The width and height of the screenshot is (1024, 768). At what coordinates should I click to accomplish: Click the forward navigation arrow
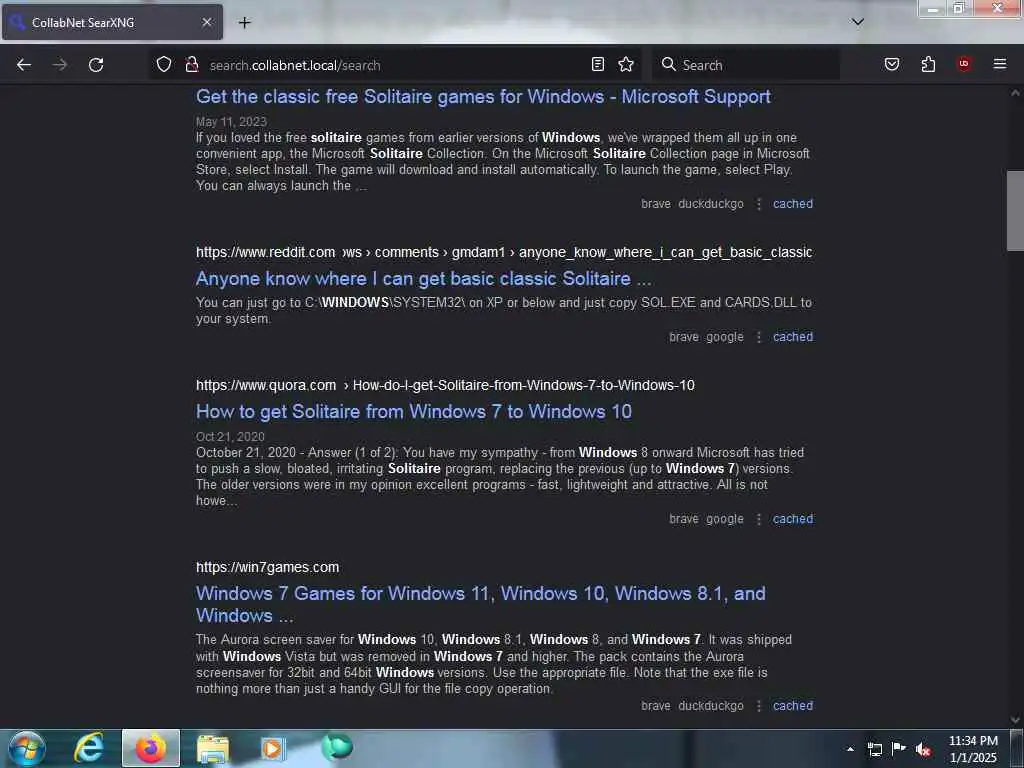tap(59, 65)
